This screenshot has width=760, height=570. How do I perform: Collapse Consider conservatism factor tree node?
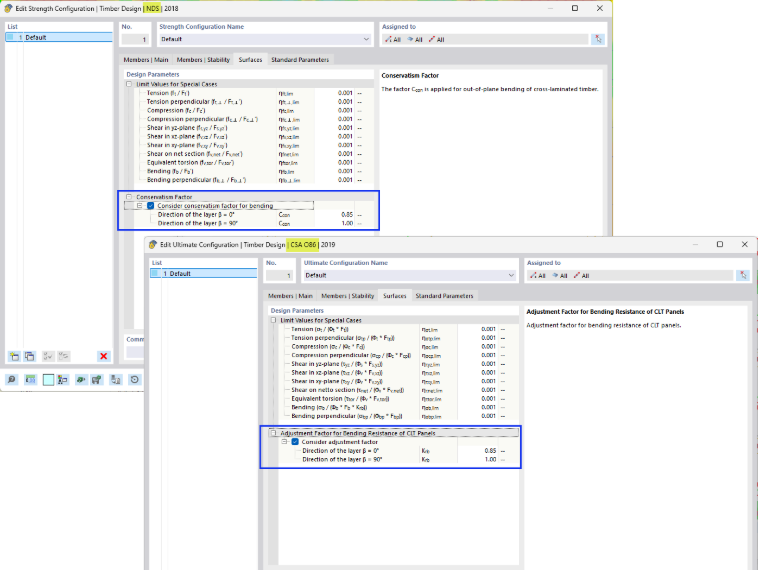click(140, 206)
